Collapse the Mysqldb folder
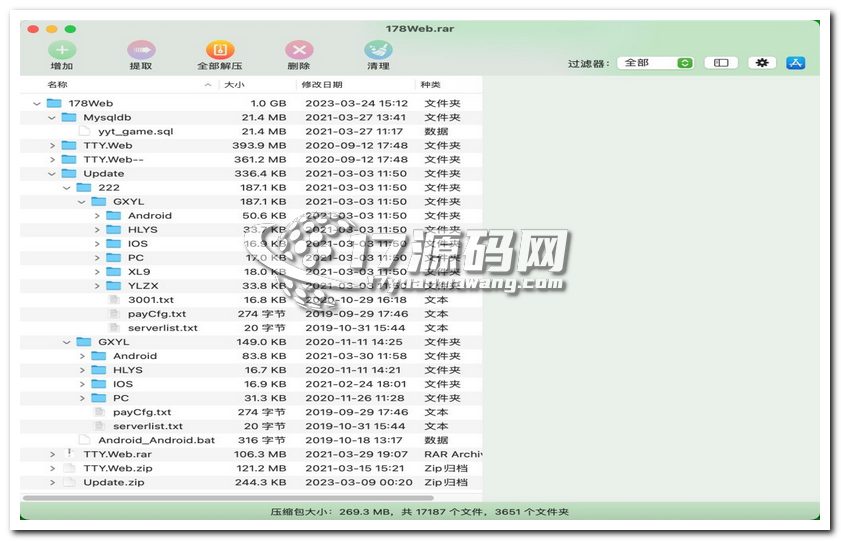This screenshot has height=541, width=841. click(x=52, y=117)
